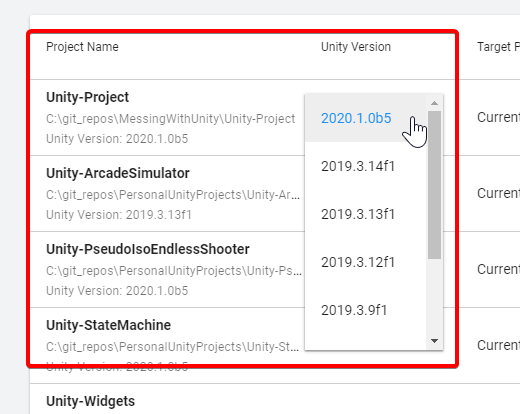Choose 2019.3.9f1 version entry
Viewport: 520px width, 414px height.
[x=365, y=310]
